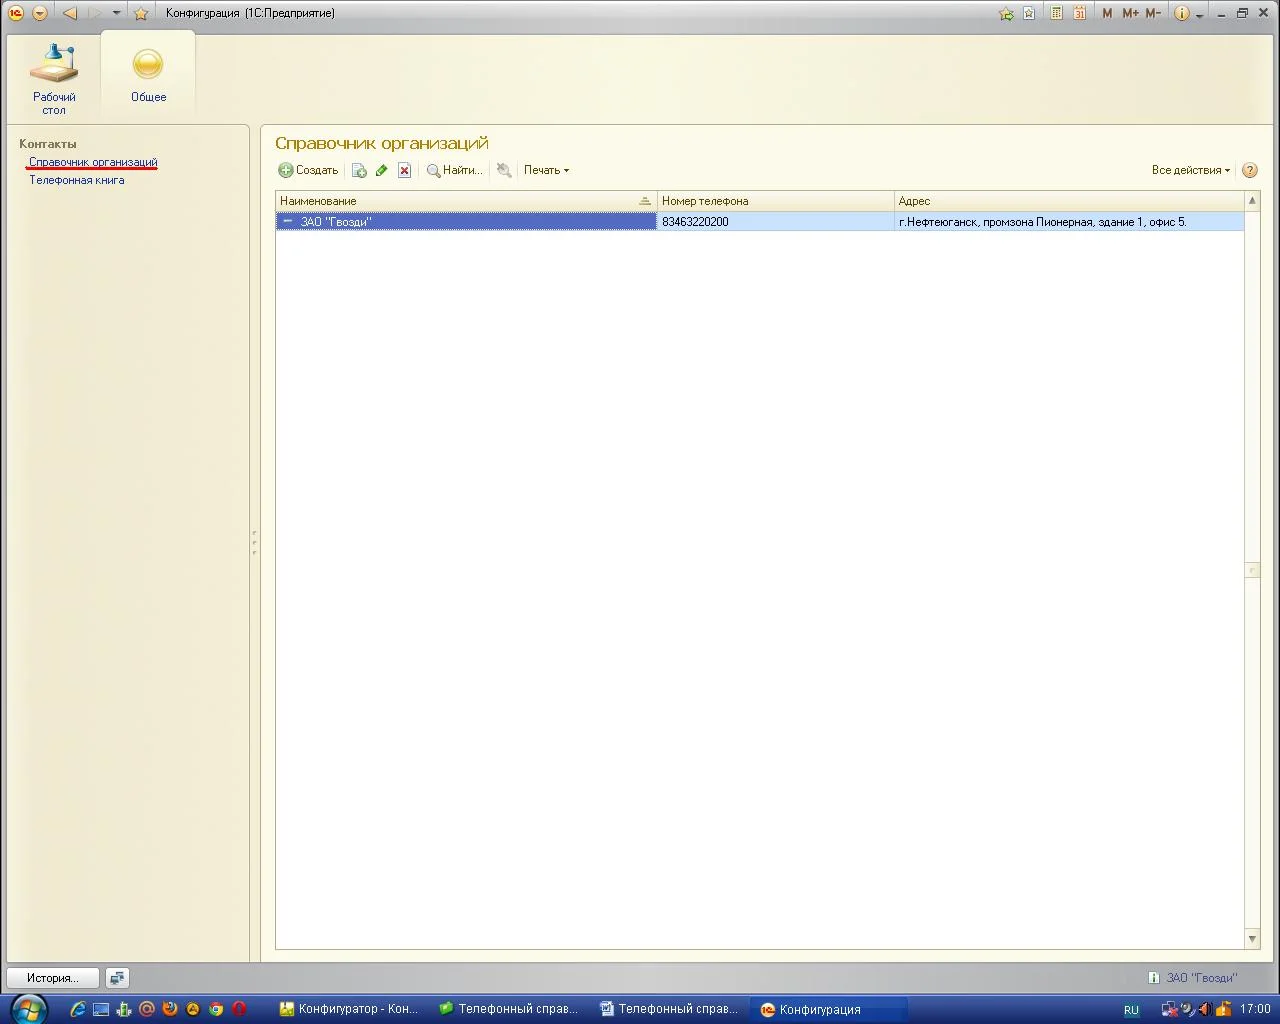Open the Печать dropdown menu

[546, 170]
